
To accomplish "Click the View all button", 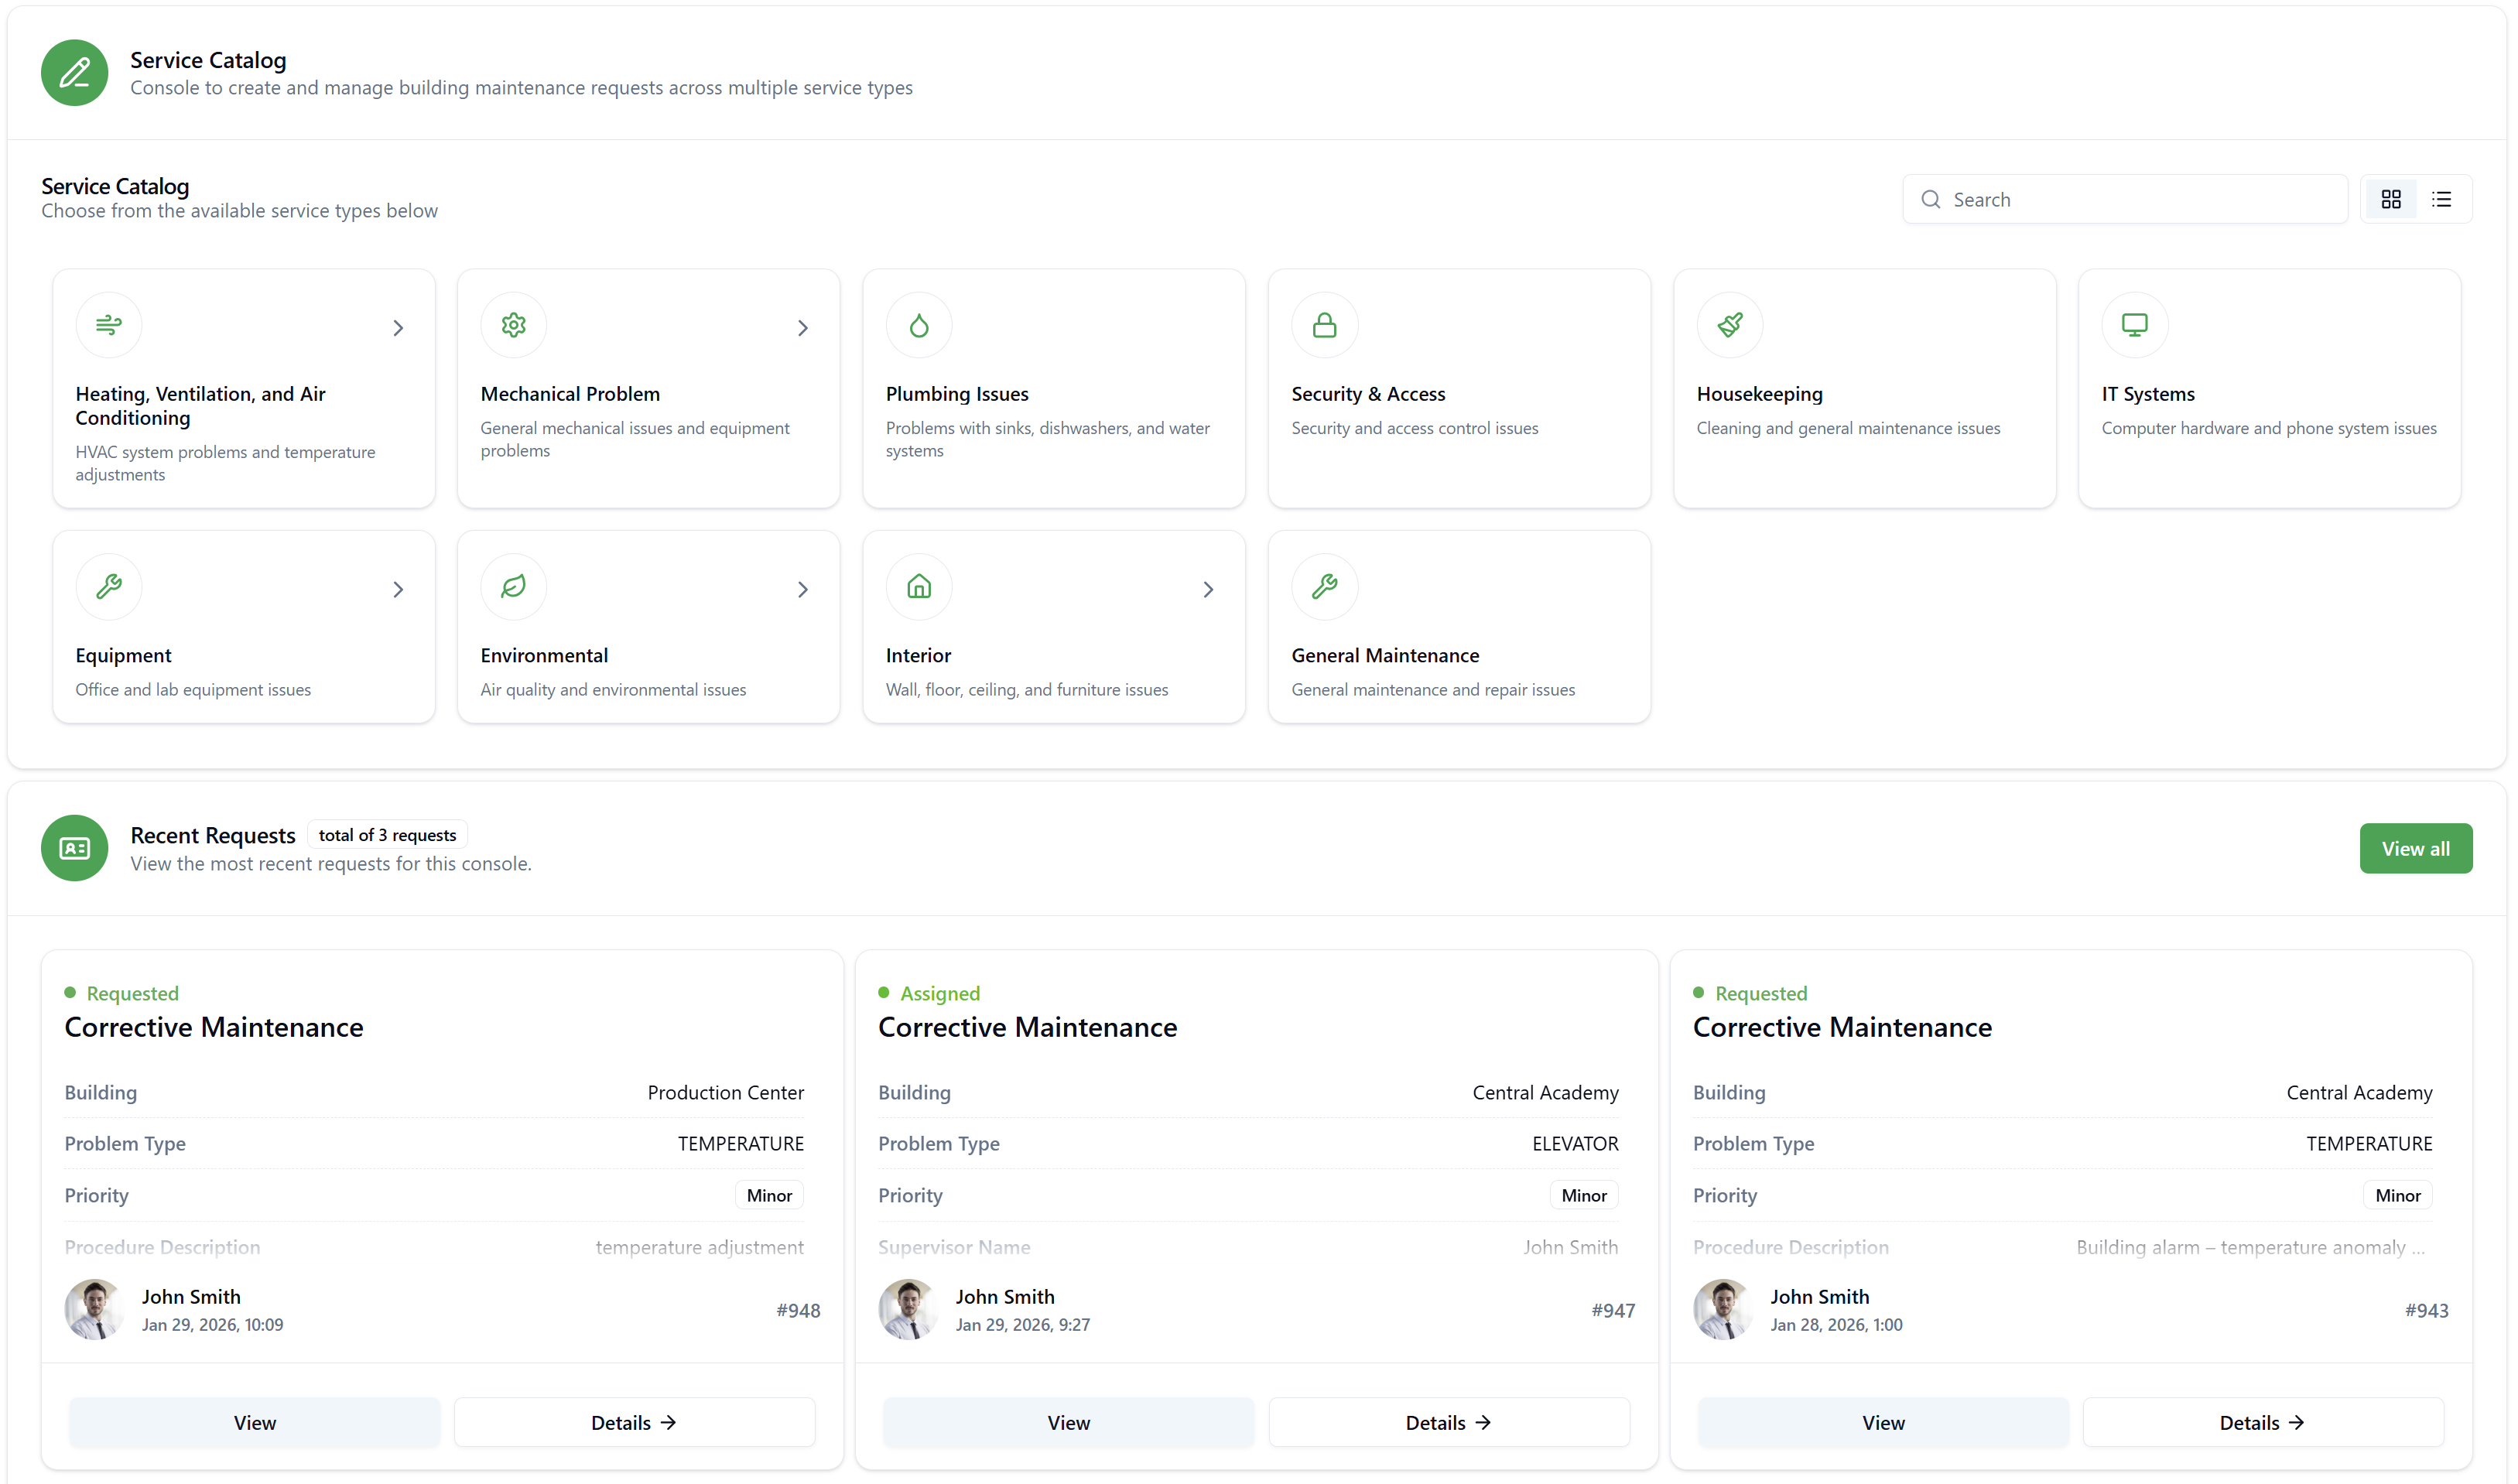I will click(2416, 848).
